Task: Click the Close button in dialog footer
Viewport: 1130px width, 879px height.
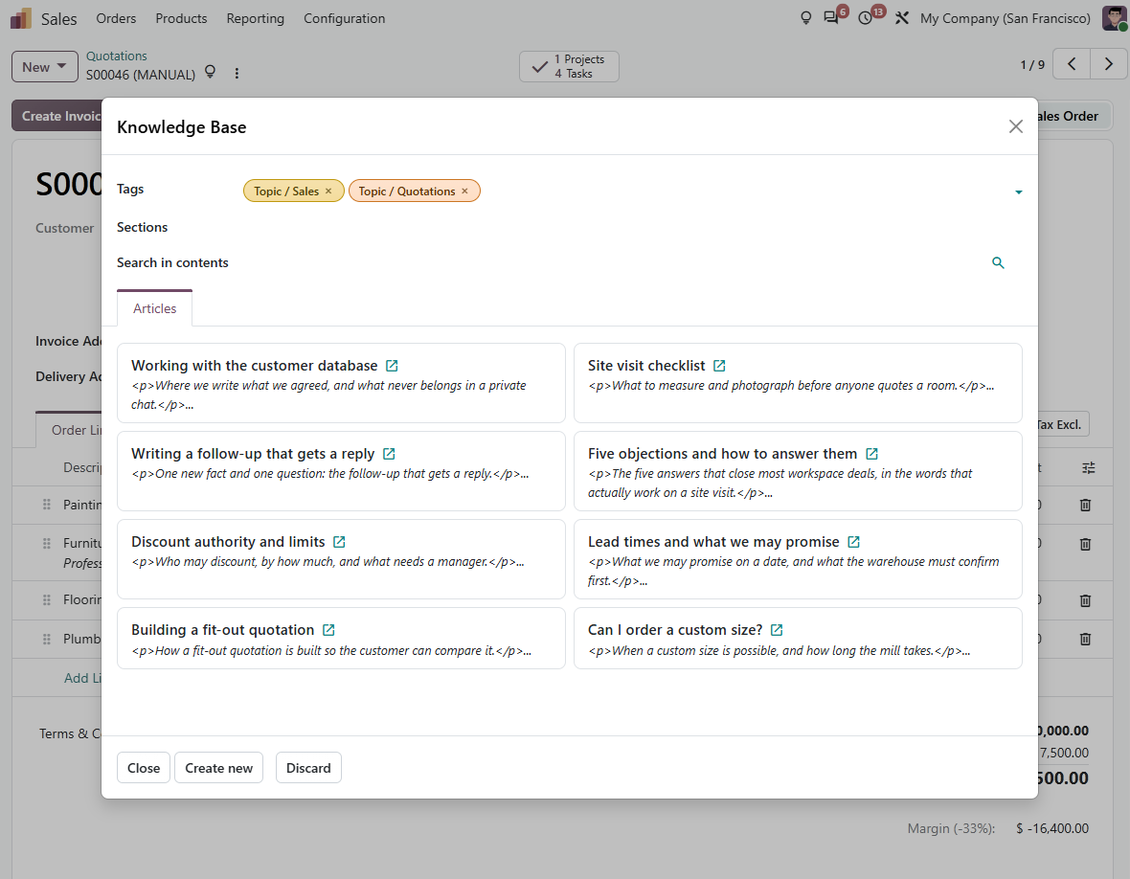Action: click(143, 768)
